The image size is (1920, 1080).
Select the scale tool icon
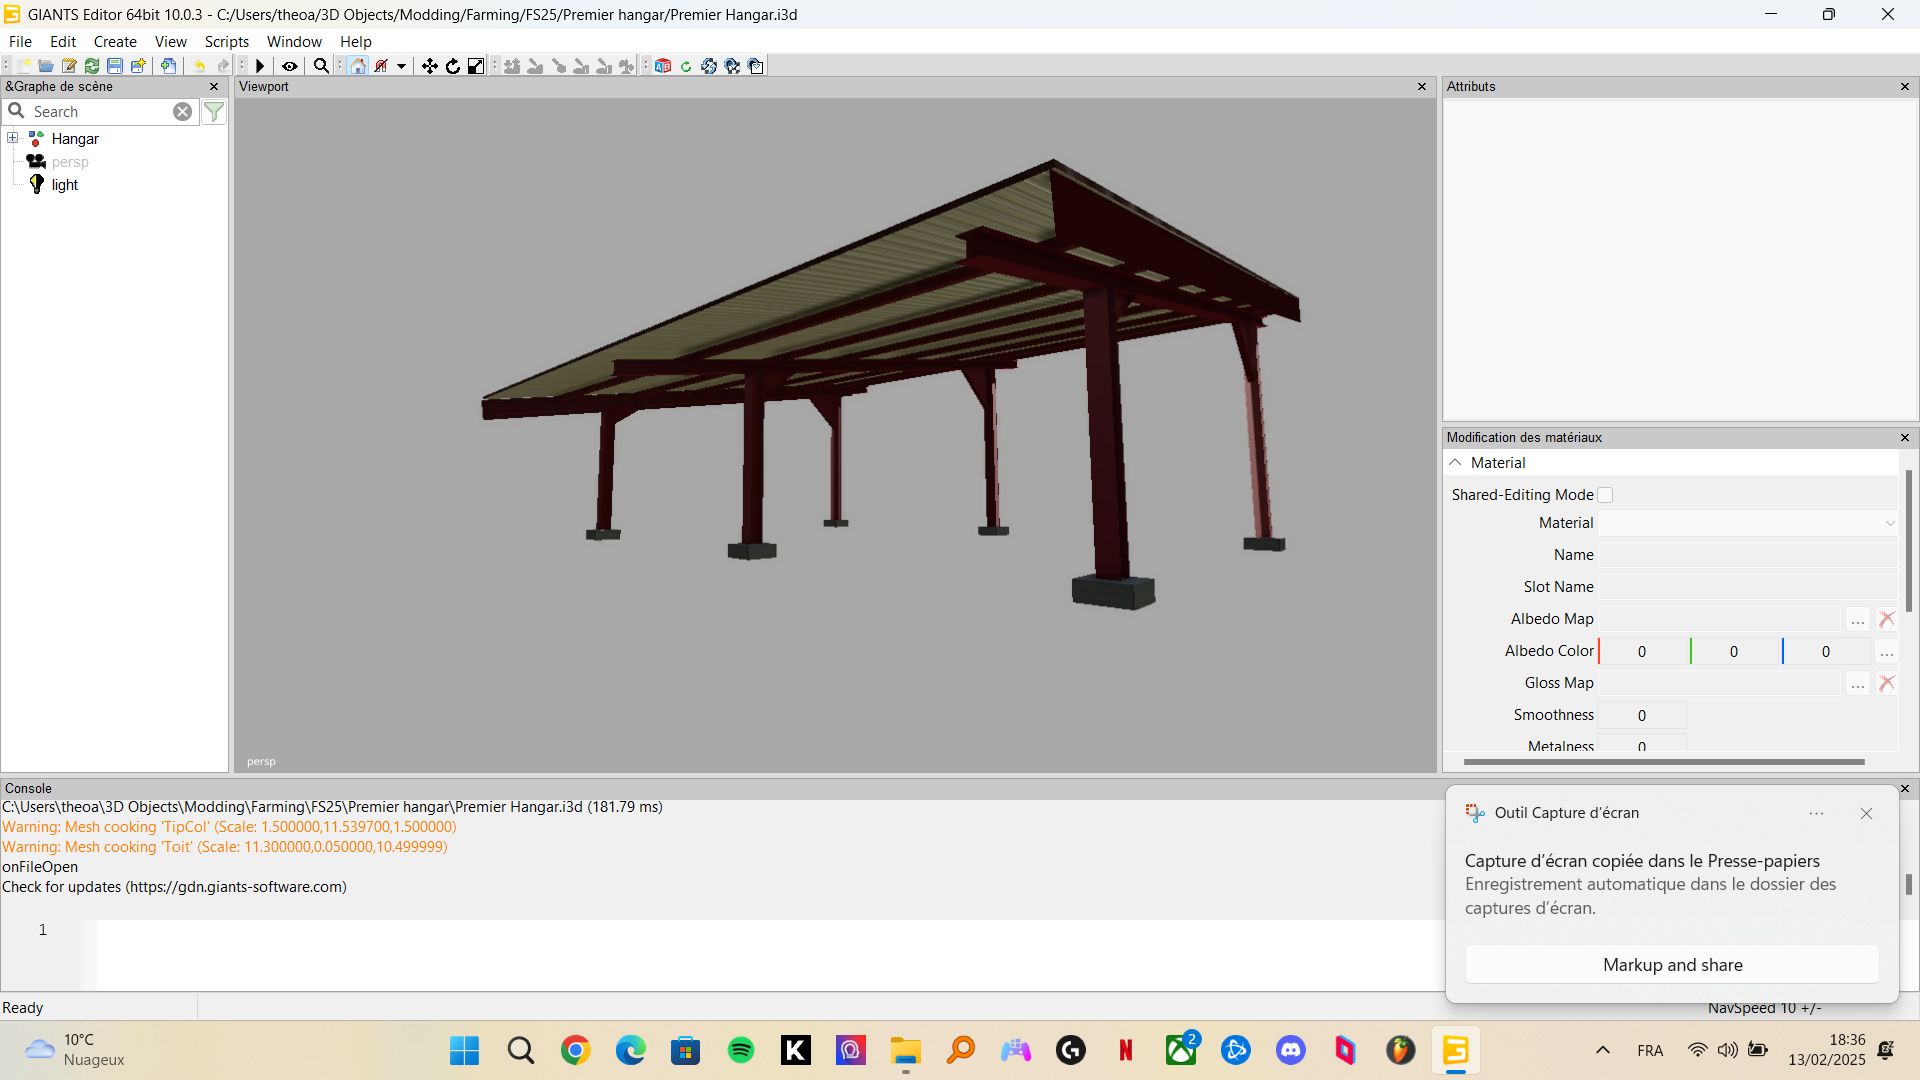click(x=477, y=65)
